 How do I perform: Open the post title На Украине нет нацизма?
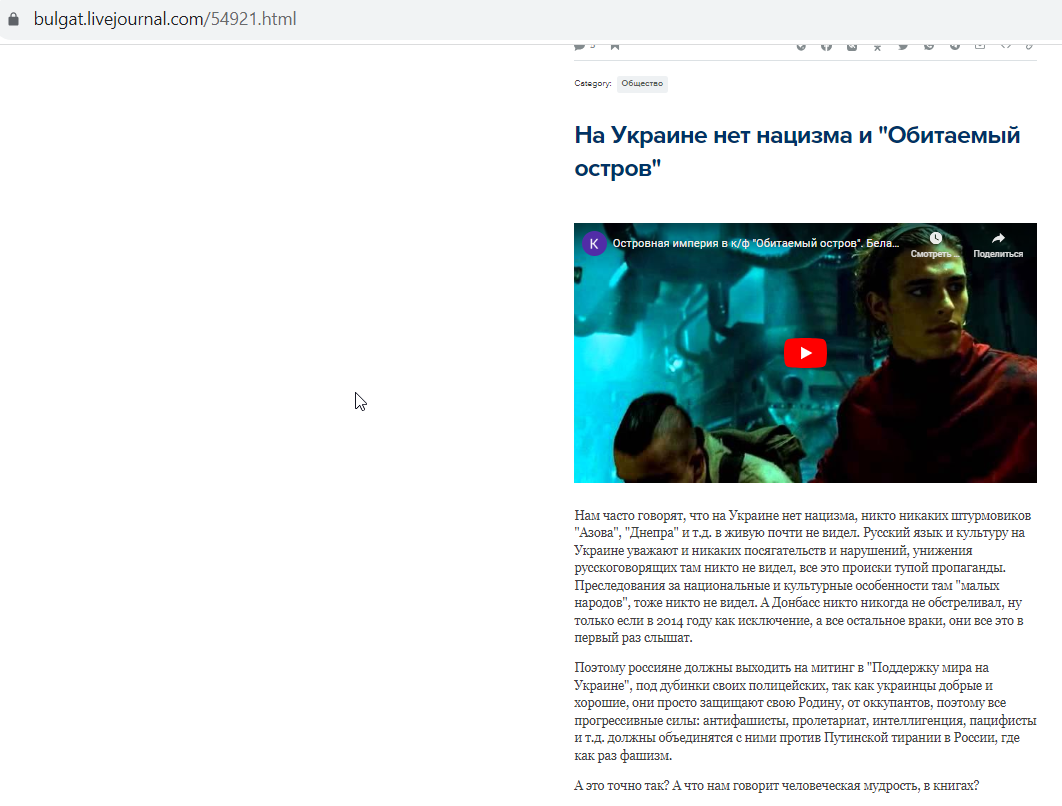[797, 151]
